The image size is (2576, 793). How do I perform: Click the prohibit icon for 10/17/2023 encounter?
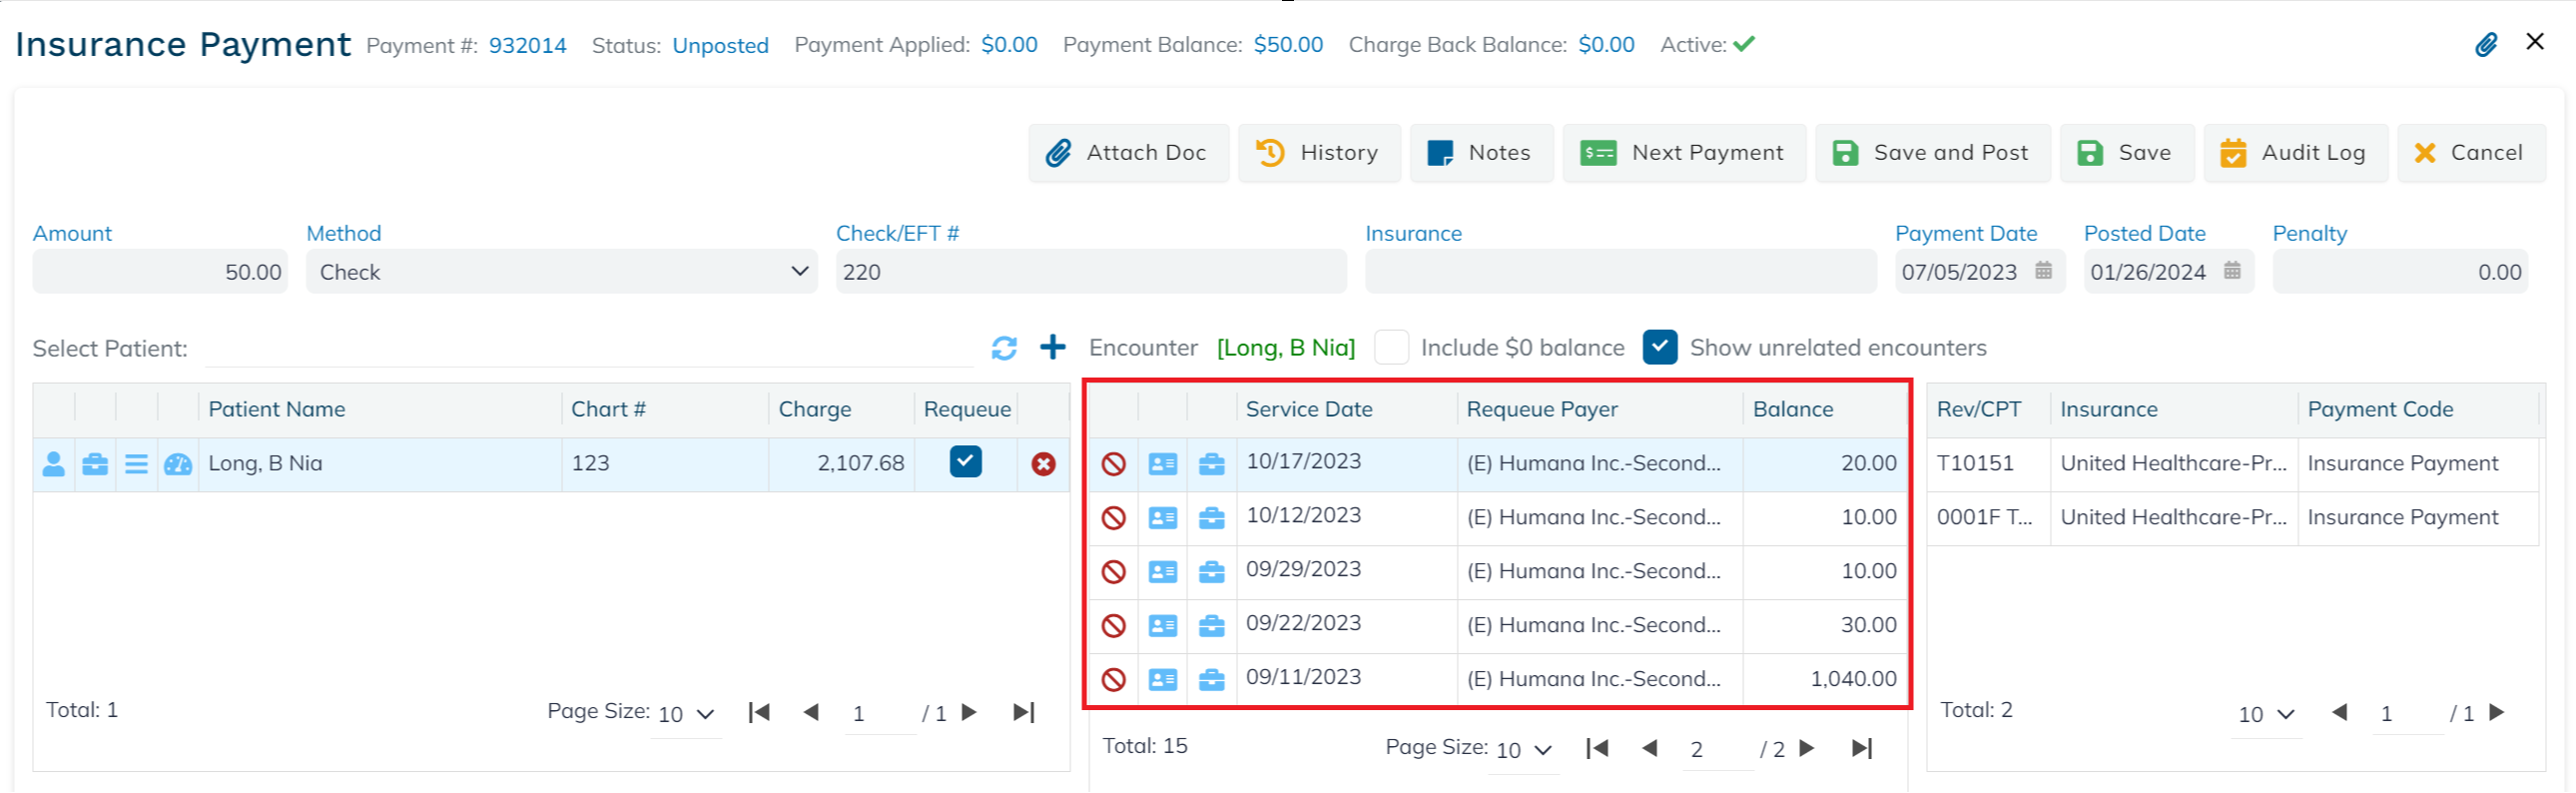coord(1113,464)
